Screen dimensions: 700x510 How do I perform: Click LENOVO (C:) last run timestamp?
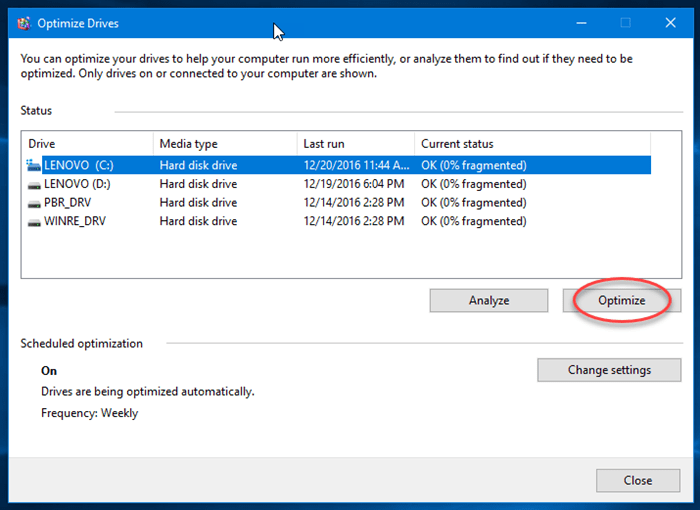tap(353, 165)
